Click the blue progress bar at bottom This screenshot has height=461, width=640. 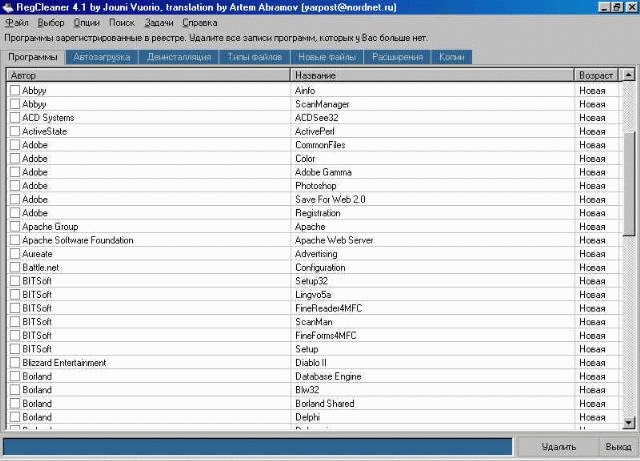click(x=258, y=447)
